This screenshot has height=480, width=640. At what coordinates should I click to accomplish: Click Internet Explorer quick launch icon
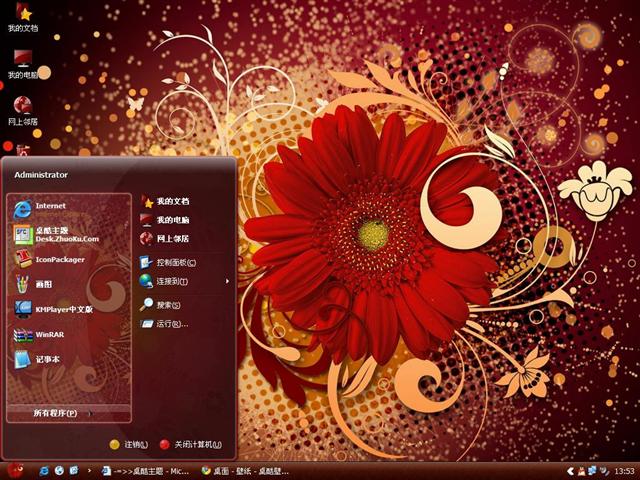point(44,471)
